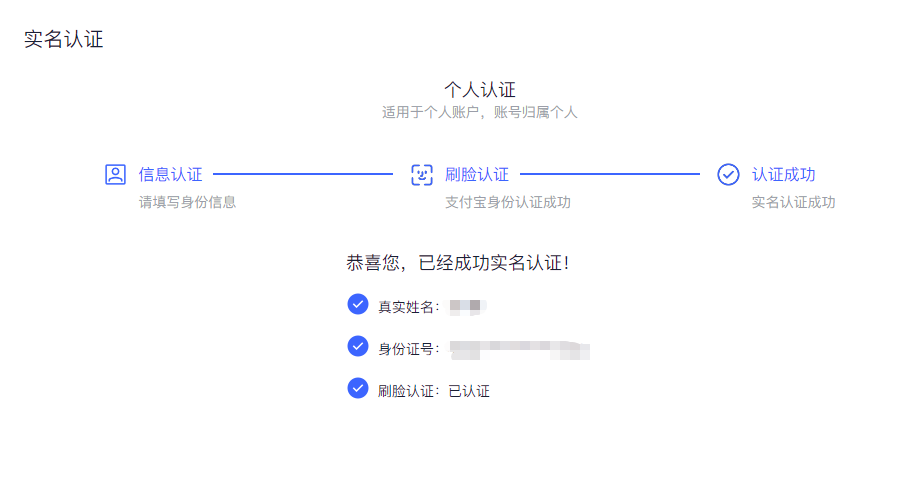Click the 认证成功 circled checkmark icon
Screen dimensions: 913x495
click(x=728, y=174)
